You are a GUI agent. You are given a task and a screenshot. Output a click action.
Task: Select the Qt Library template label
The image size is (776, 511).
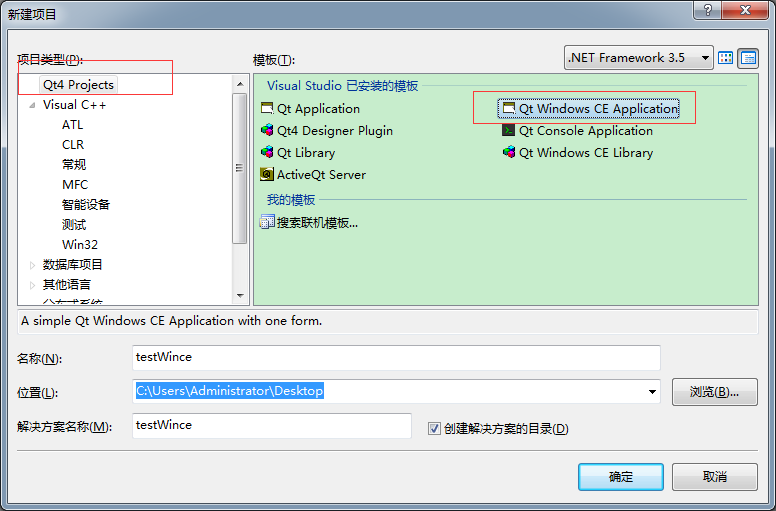click(x=306, y=152)
